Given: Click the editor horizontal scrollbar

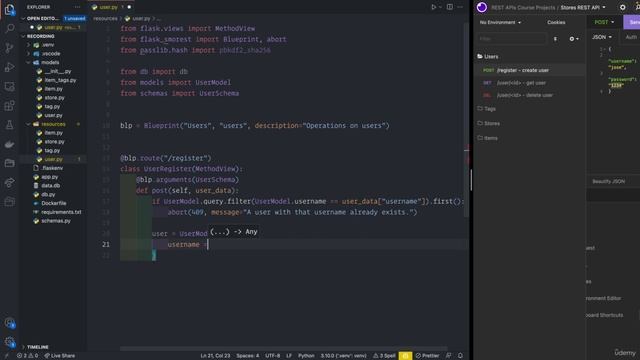Looking at the screenshot, I should 283,349.
